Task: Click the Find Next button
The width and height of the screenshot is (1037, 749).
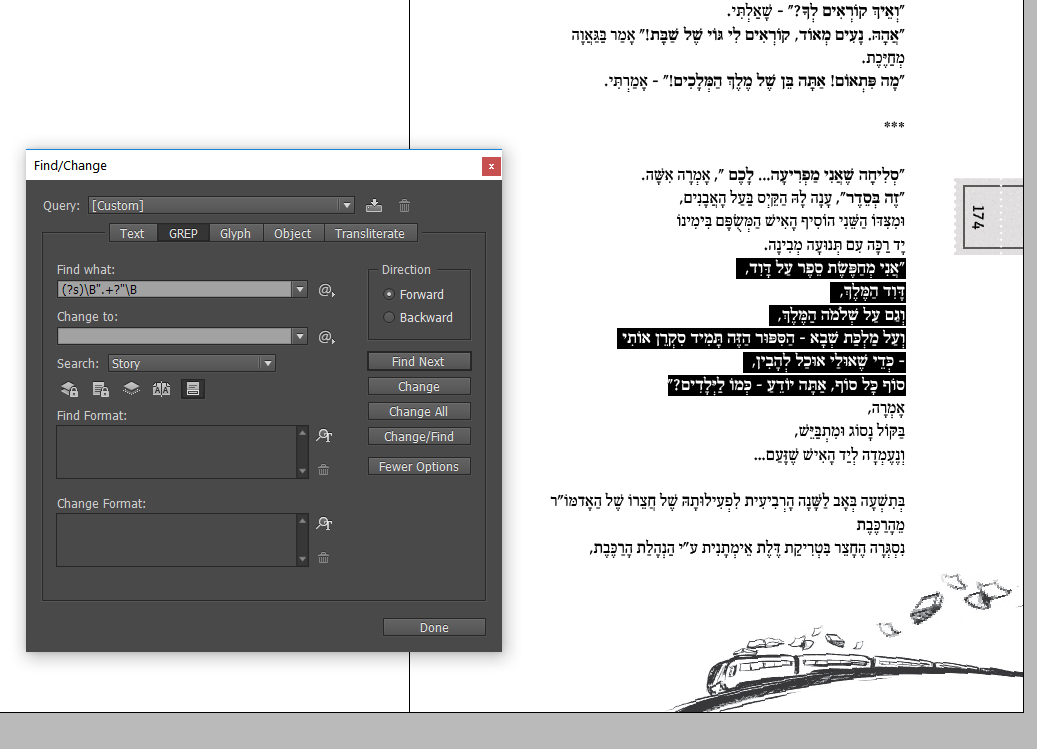Action: pyautogui.click(x=419, y=362)
